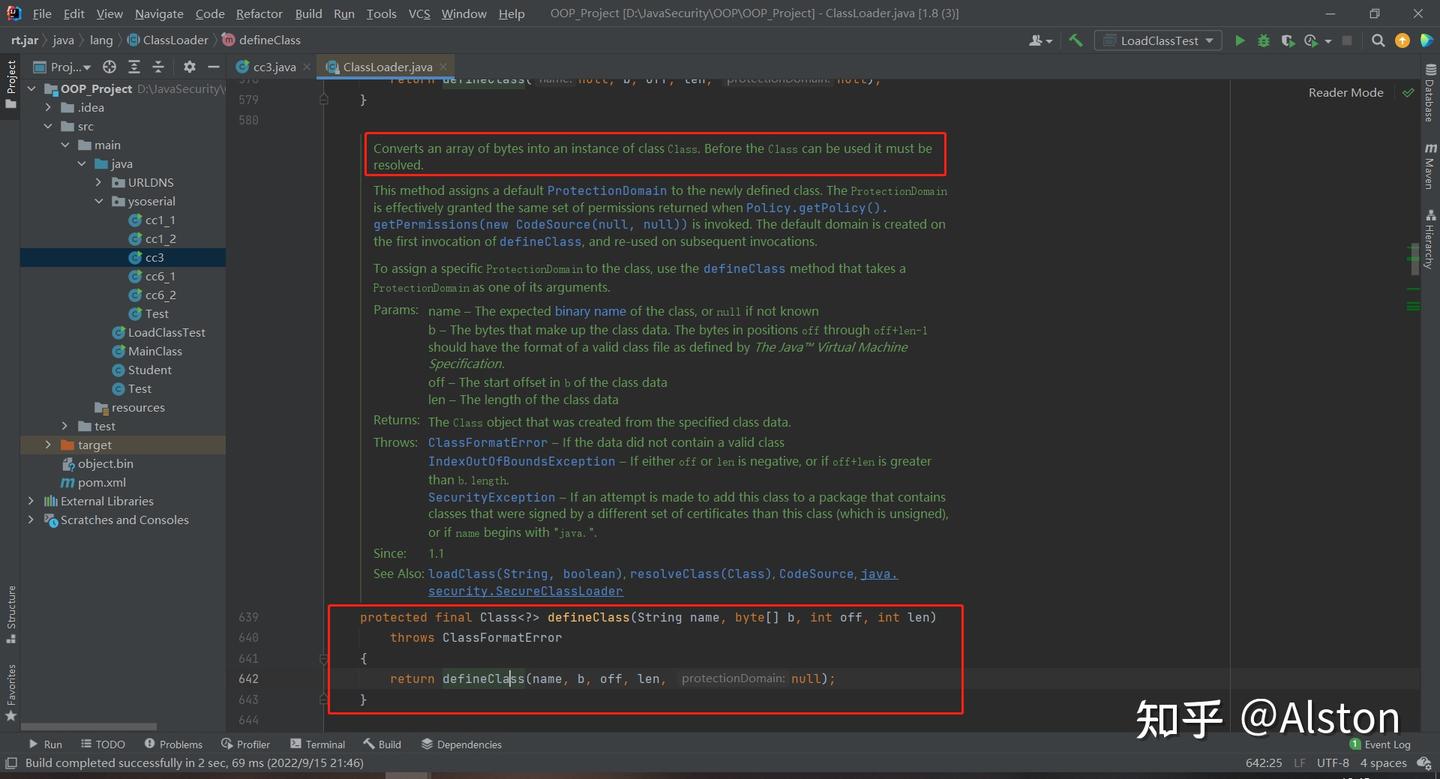Click the 642:25 caret position indicator
Image resolution: width=1440 pixels, height=779 pixels.
pyautogui.click(x=1264, y=763)
